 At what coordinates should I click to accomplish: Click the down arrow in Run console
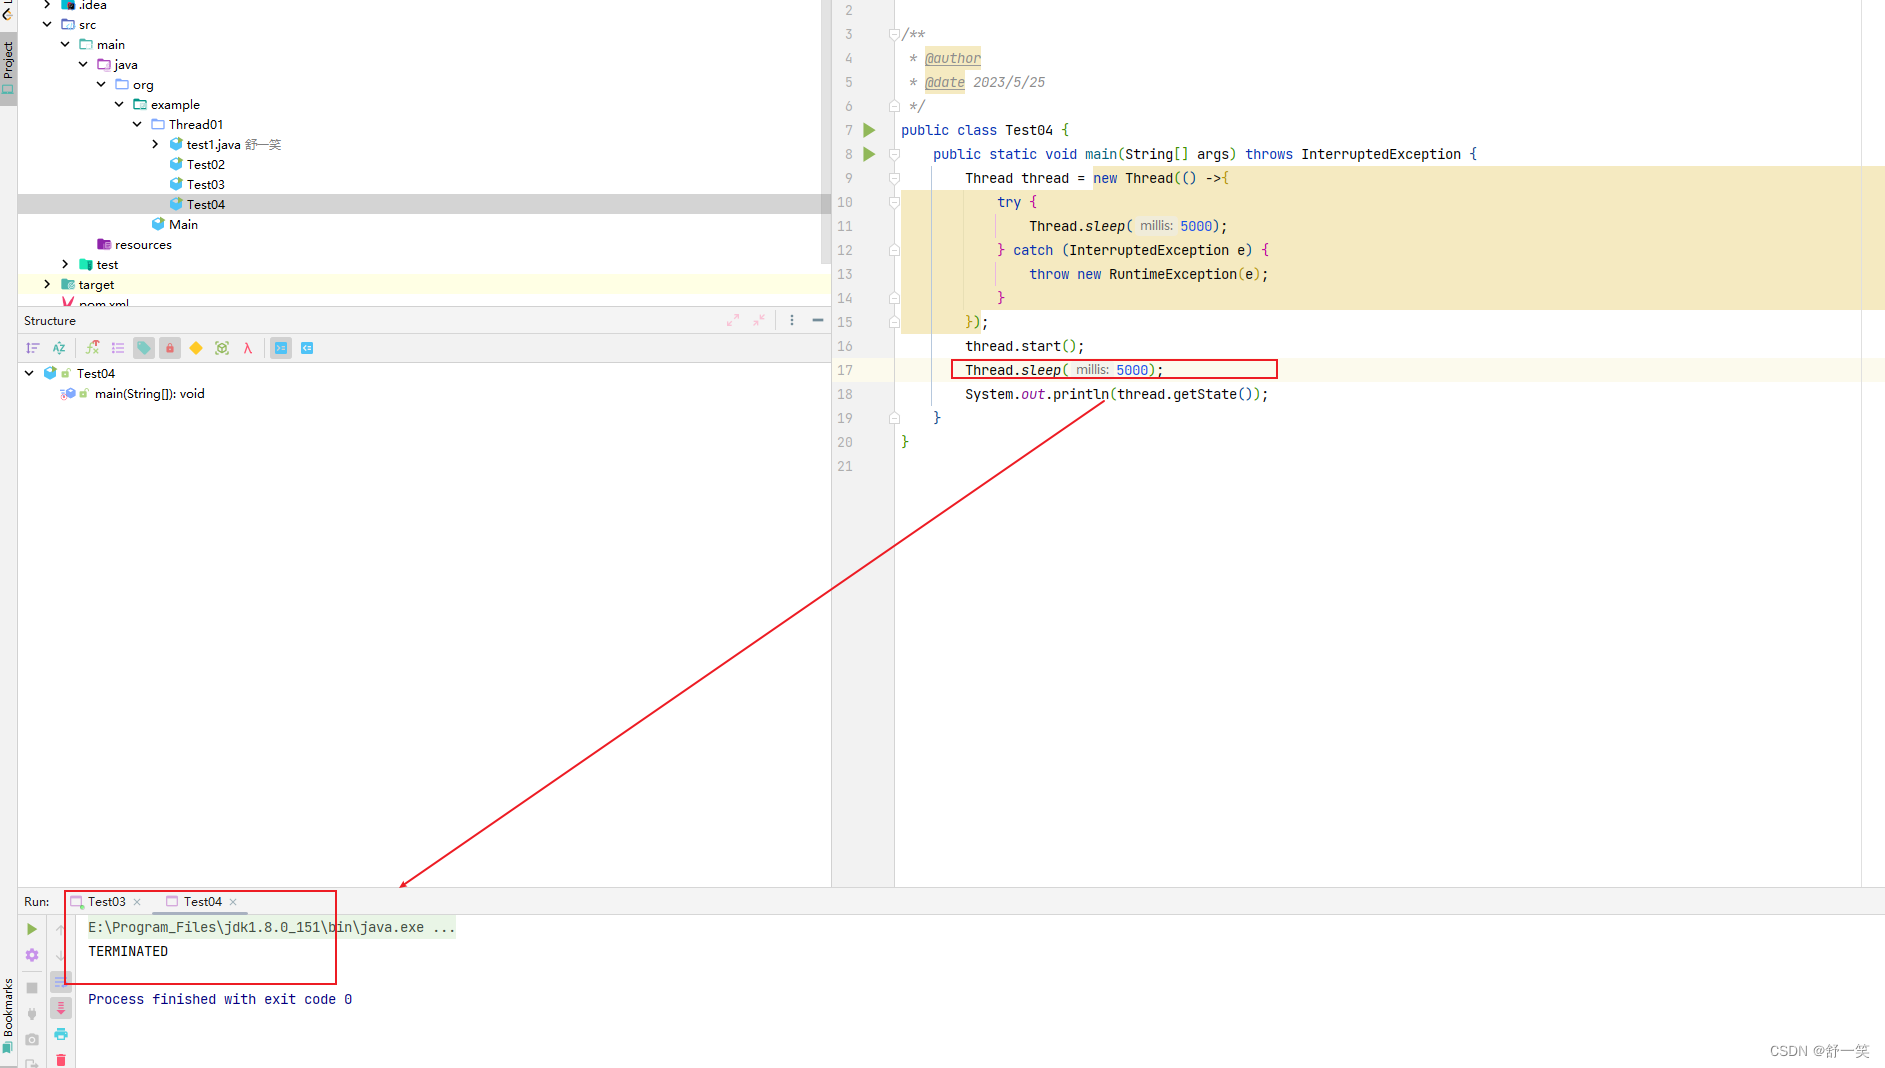tap(61, 955)
